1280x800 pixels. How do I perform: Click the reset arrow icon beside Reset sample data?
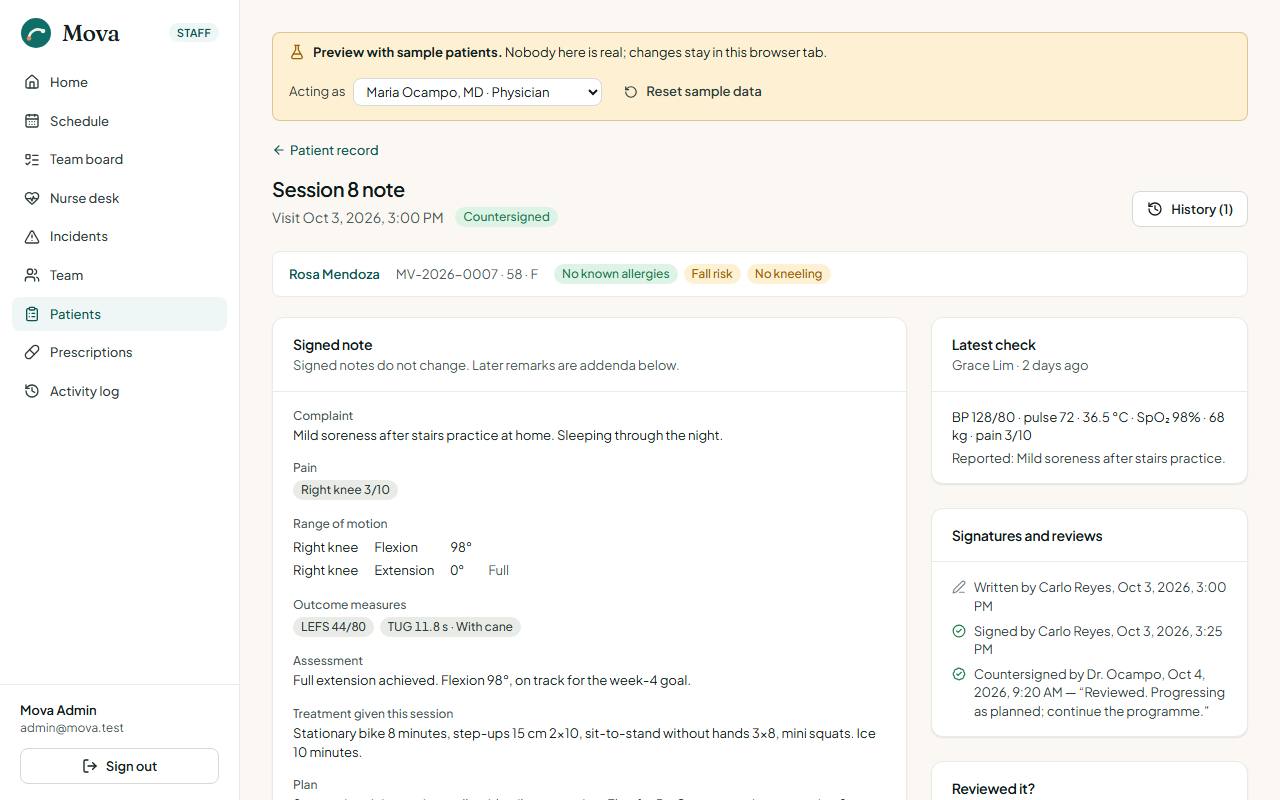[631, 92]
